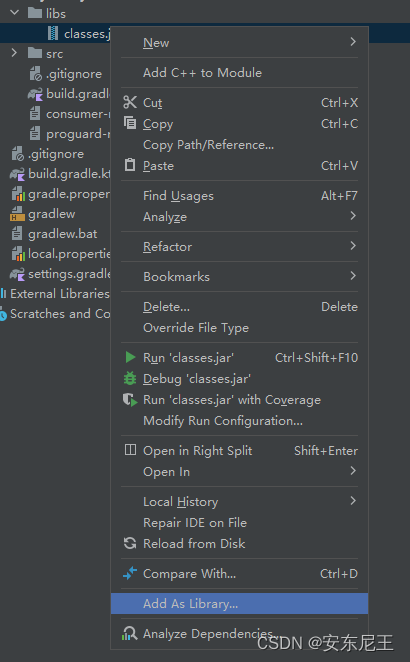
Task: Click the root .gitignore file icon
Action: [17, 154]
